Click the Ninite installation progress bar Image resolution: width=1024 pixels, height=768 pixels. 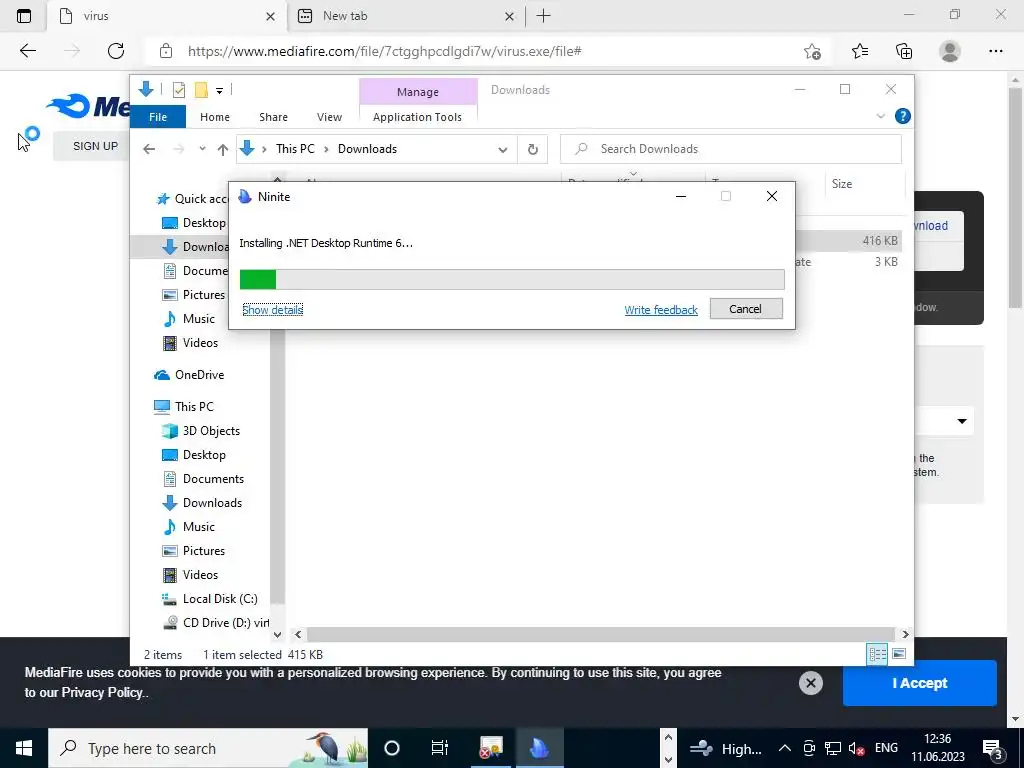(x=512, y=280)
